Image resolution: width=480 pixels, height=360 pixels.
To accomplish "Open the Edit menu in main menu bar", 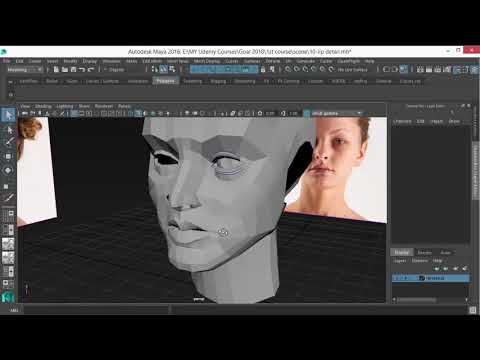I will [20, 61].
